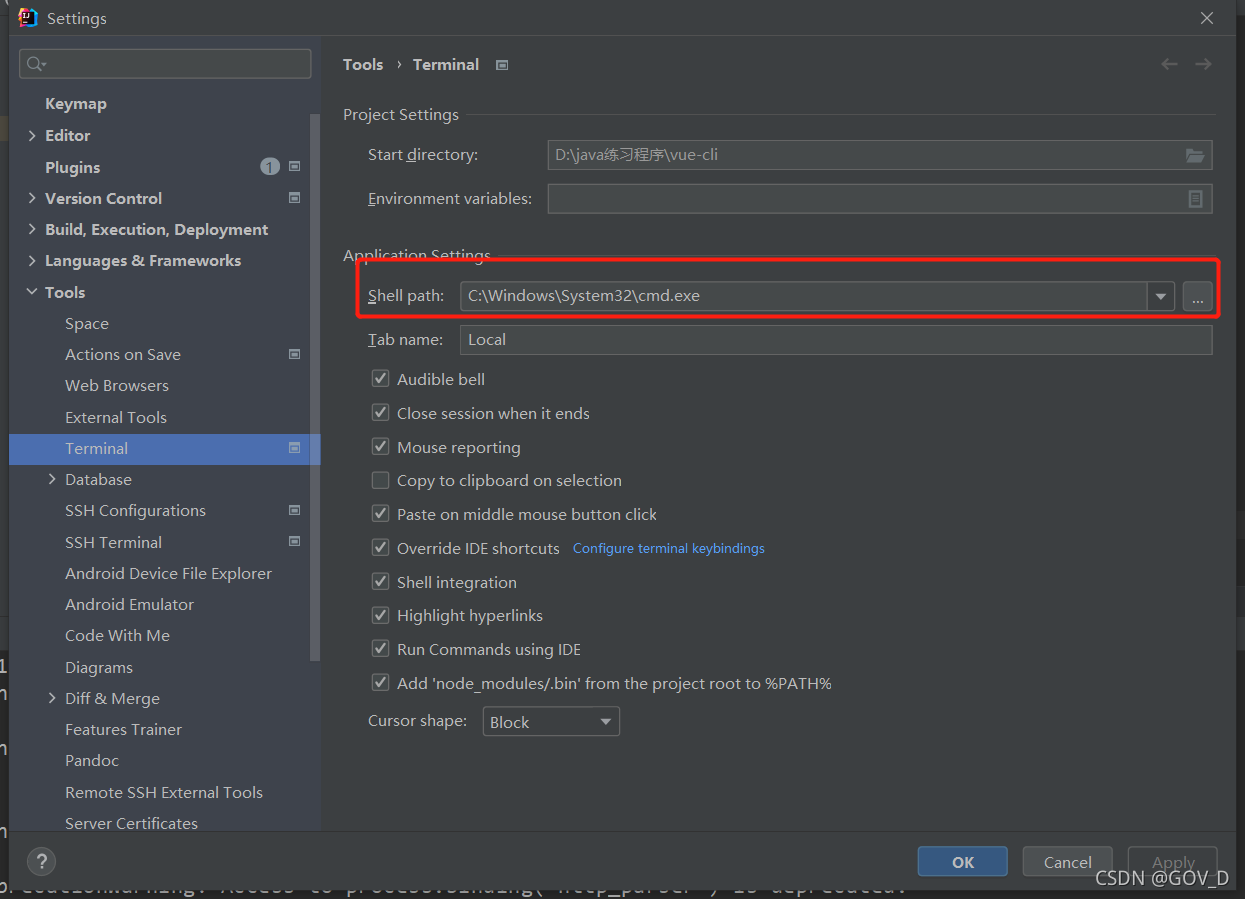Image resolution: width=1245 pixels, height=899 pixels.
Task: Click into the Tab name field
Action: point(836,340)
